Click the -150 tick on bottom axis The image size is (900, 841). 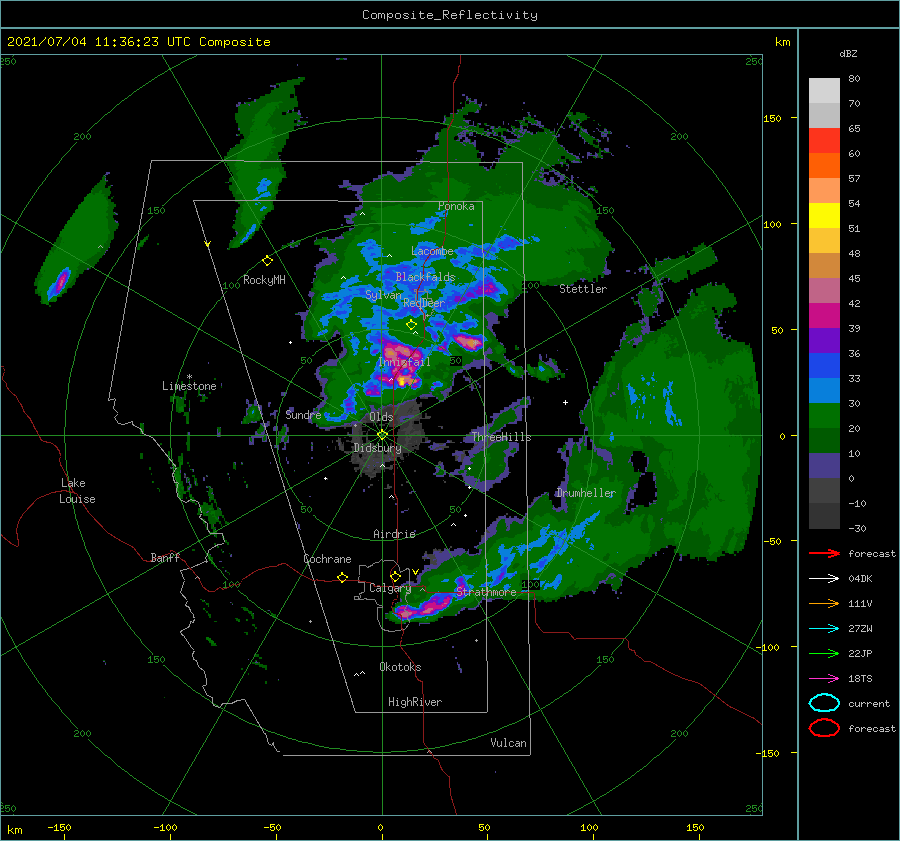[59, 828]
